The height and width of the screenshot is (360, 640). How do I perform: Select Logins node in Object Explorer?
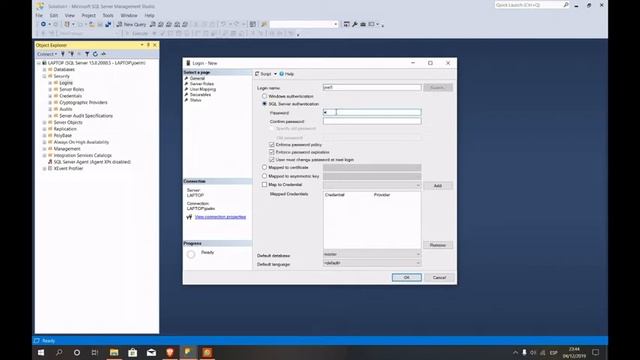tap(66, 83)
